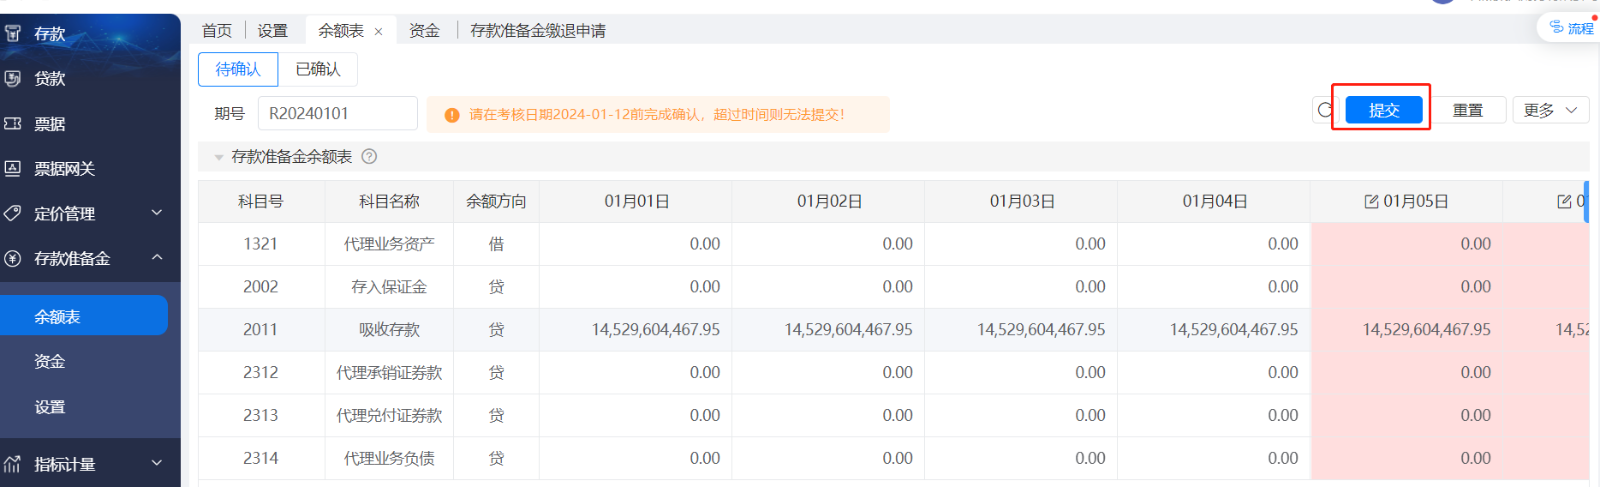Screen dimensions: 1600x487
Task: Open 票据 via its ticket icon
Action: [x=13, y=124]
